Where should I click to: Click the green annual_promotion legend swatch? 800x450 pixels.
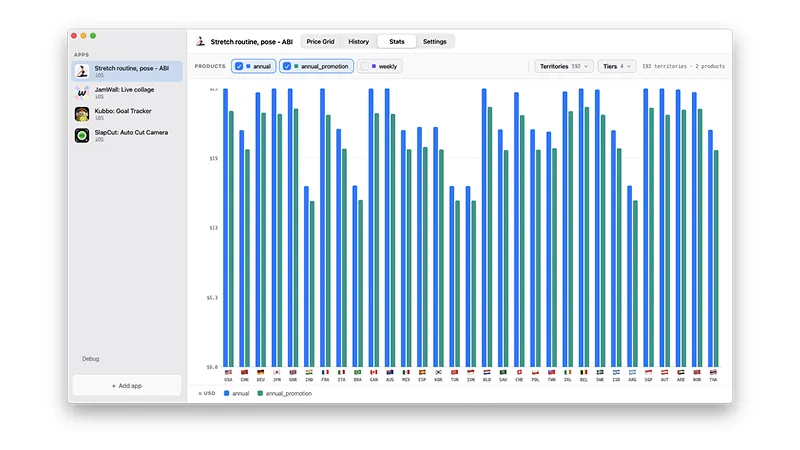[x=260, y=393]
